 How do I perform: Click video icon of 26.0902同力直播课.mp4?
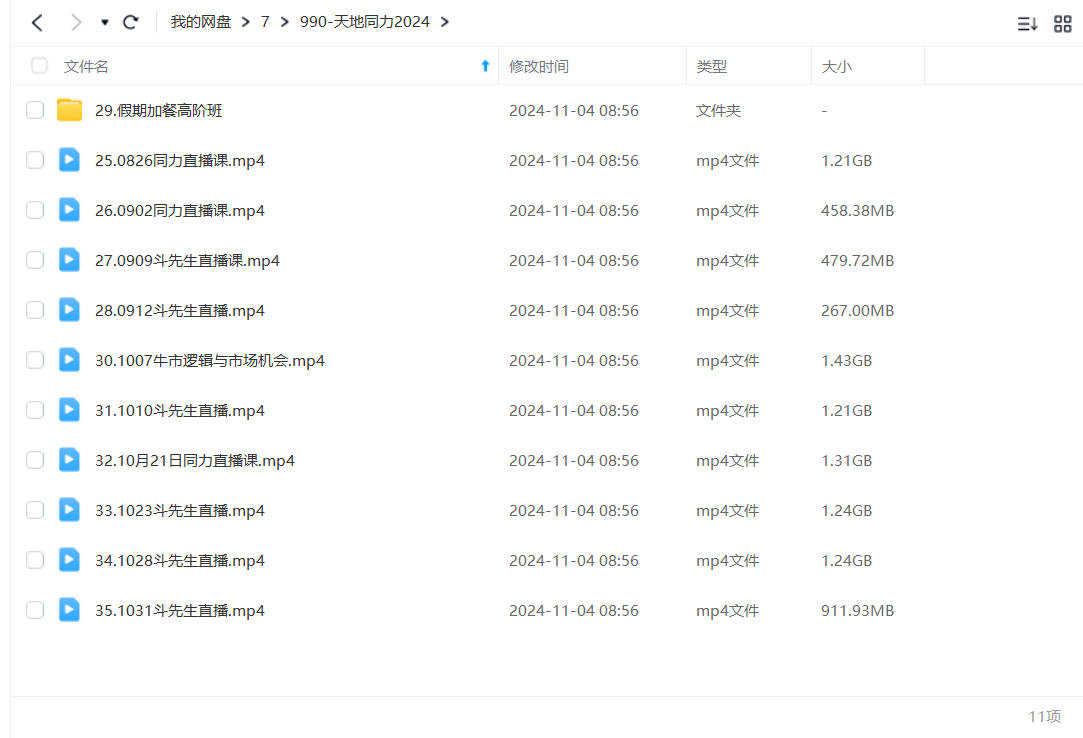pos(69,209)
